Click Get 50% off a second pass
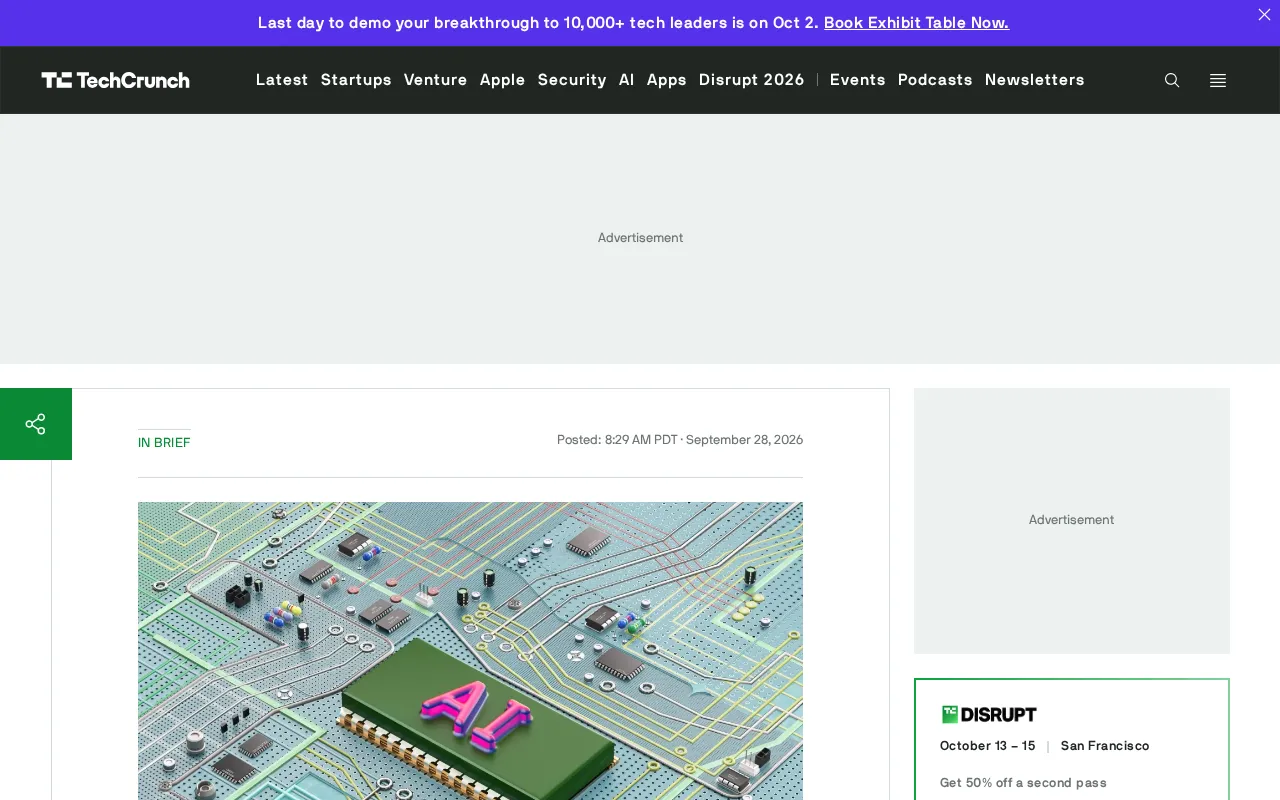The height and width of the screenshot is (800, 1280). point(1023,783)
